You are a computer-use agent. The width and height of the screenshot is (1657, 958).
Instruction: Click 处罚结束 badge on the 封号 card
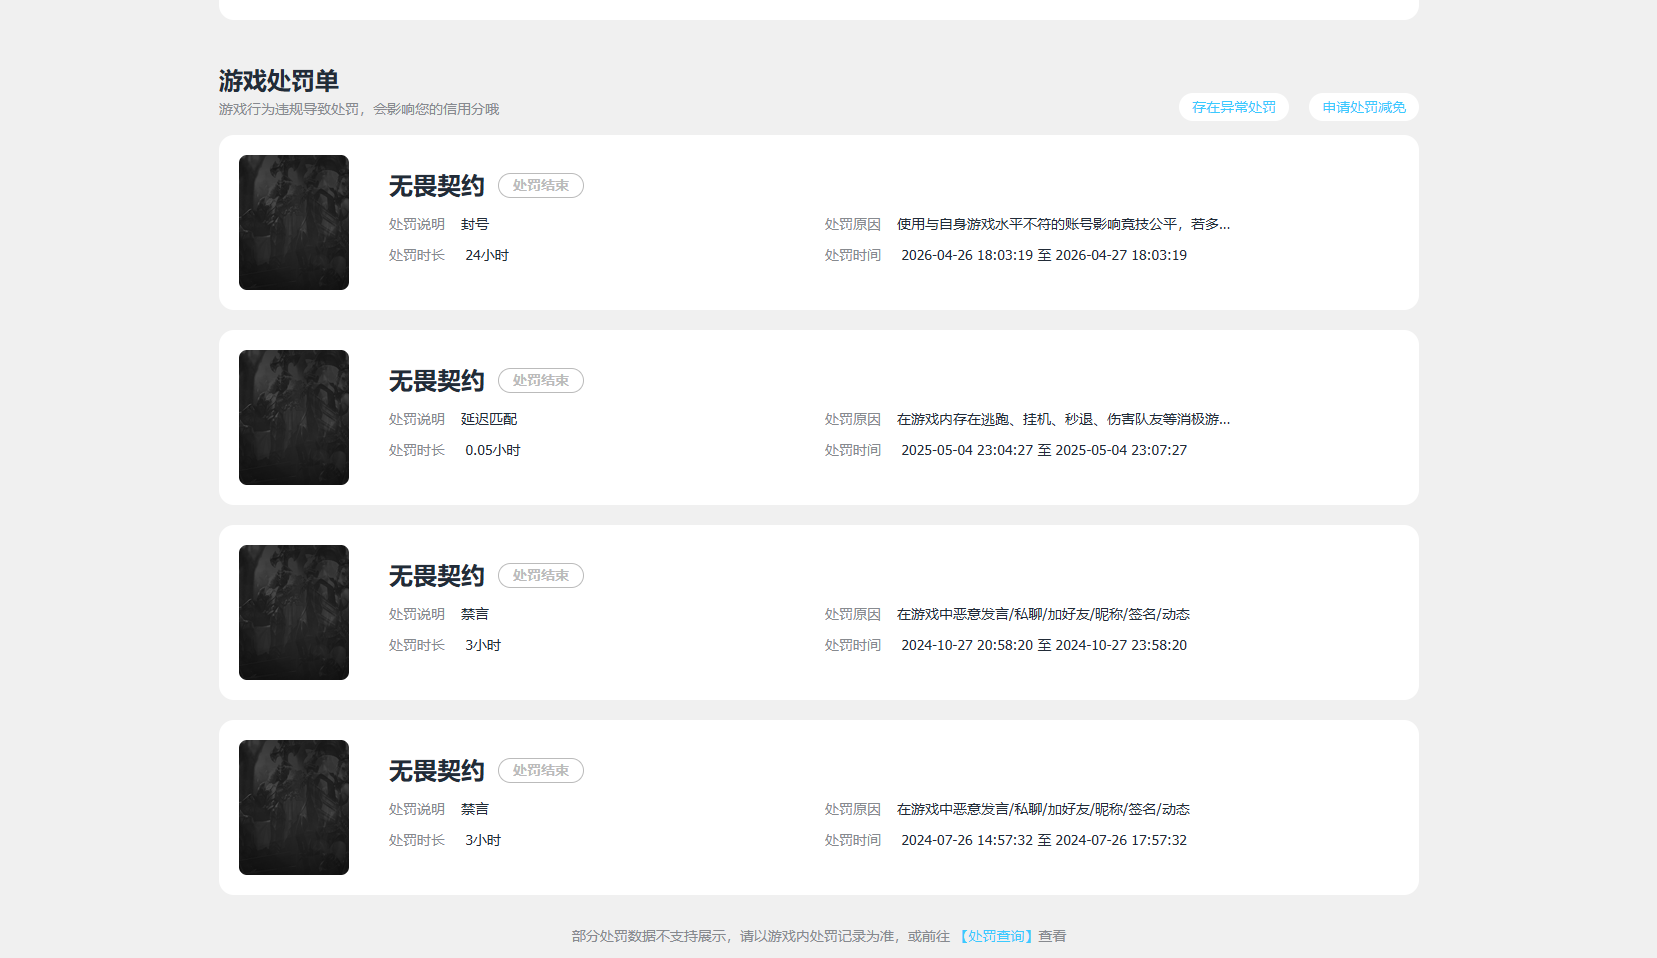(x=541, y=186)
